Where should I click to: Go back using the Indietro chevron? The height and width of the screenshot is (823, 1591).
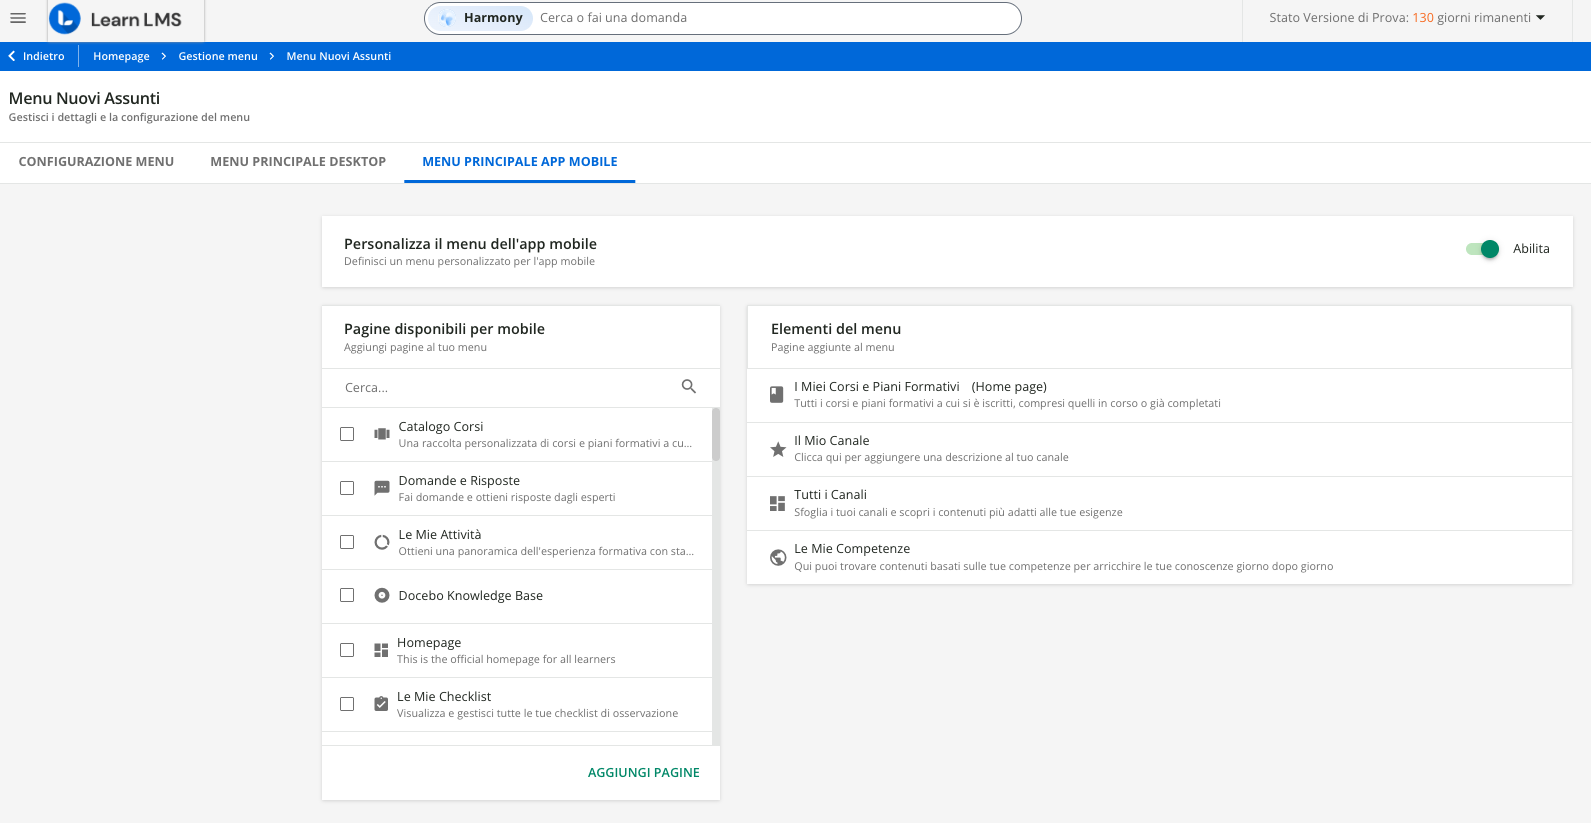pos(12,56)
